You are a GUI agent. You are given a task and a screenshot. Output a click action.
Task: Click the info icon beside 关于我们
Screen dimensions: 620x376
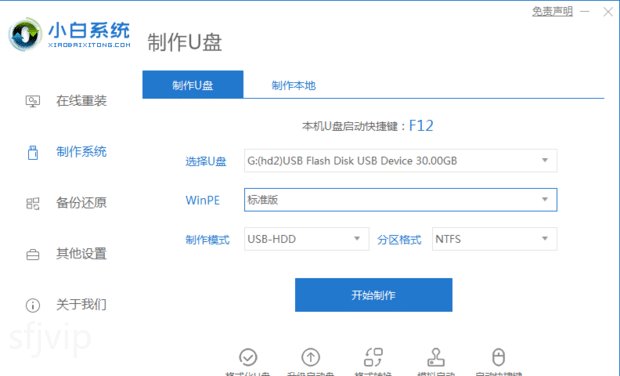click(x=33, y=305)
